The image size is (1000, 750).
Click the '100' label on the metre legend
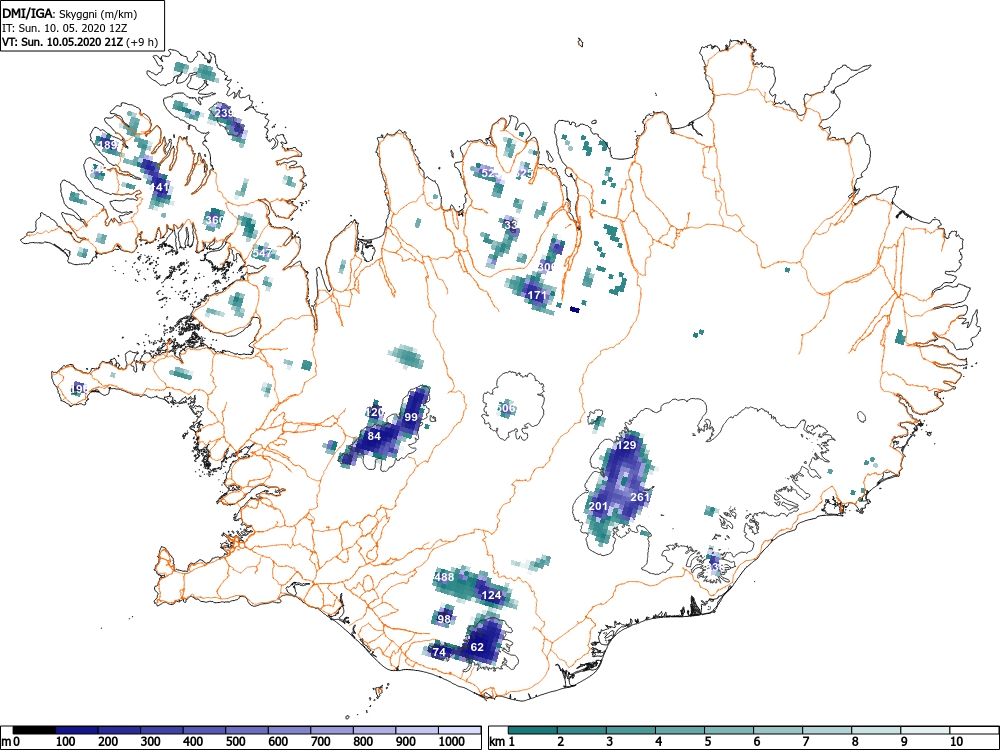tap(66, 742)
